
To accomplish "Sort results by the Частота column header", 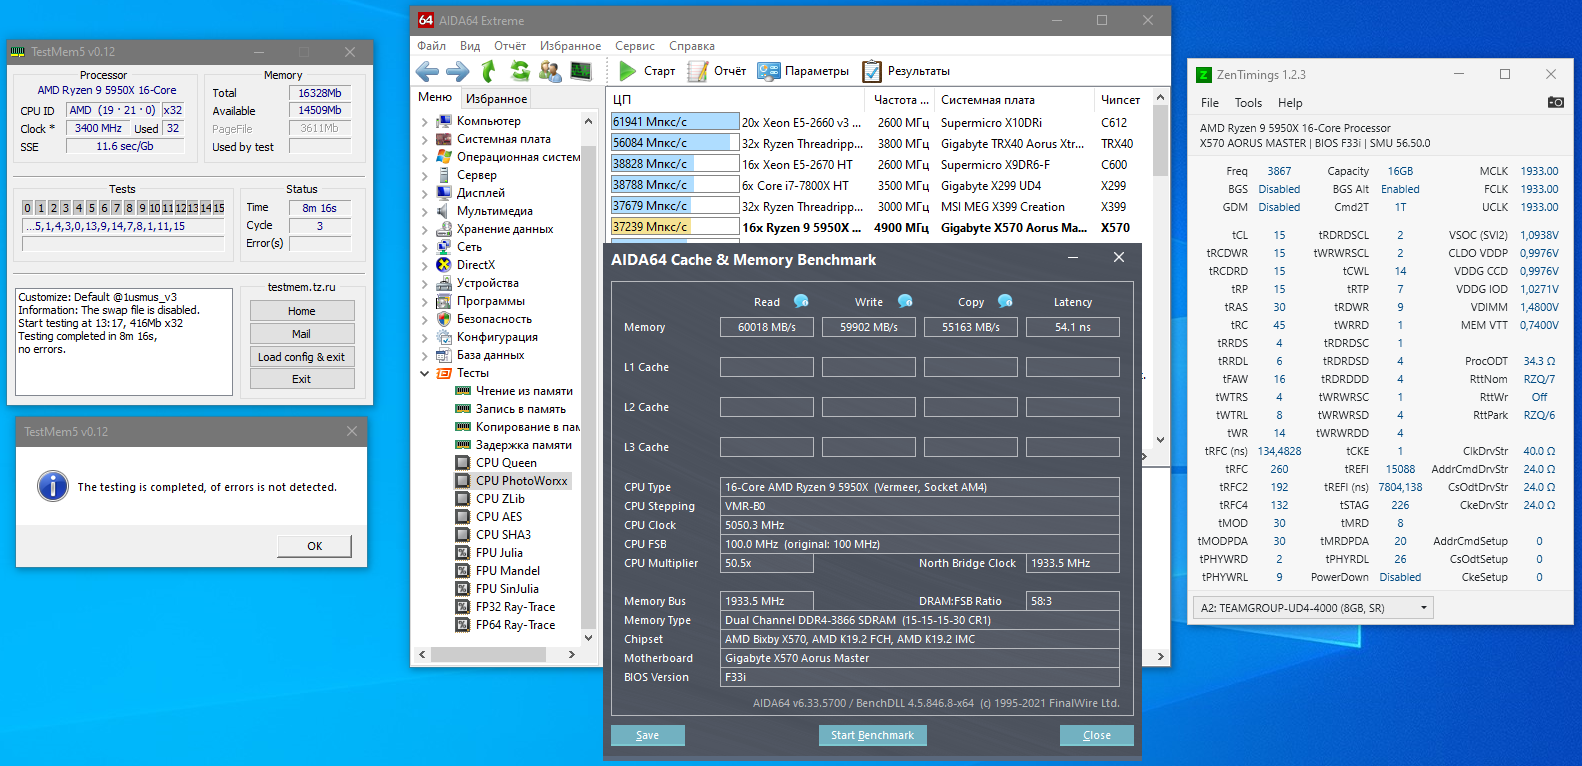I will tap(900, 100).
